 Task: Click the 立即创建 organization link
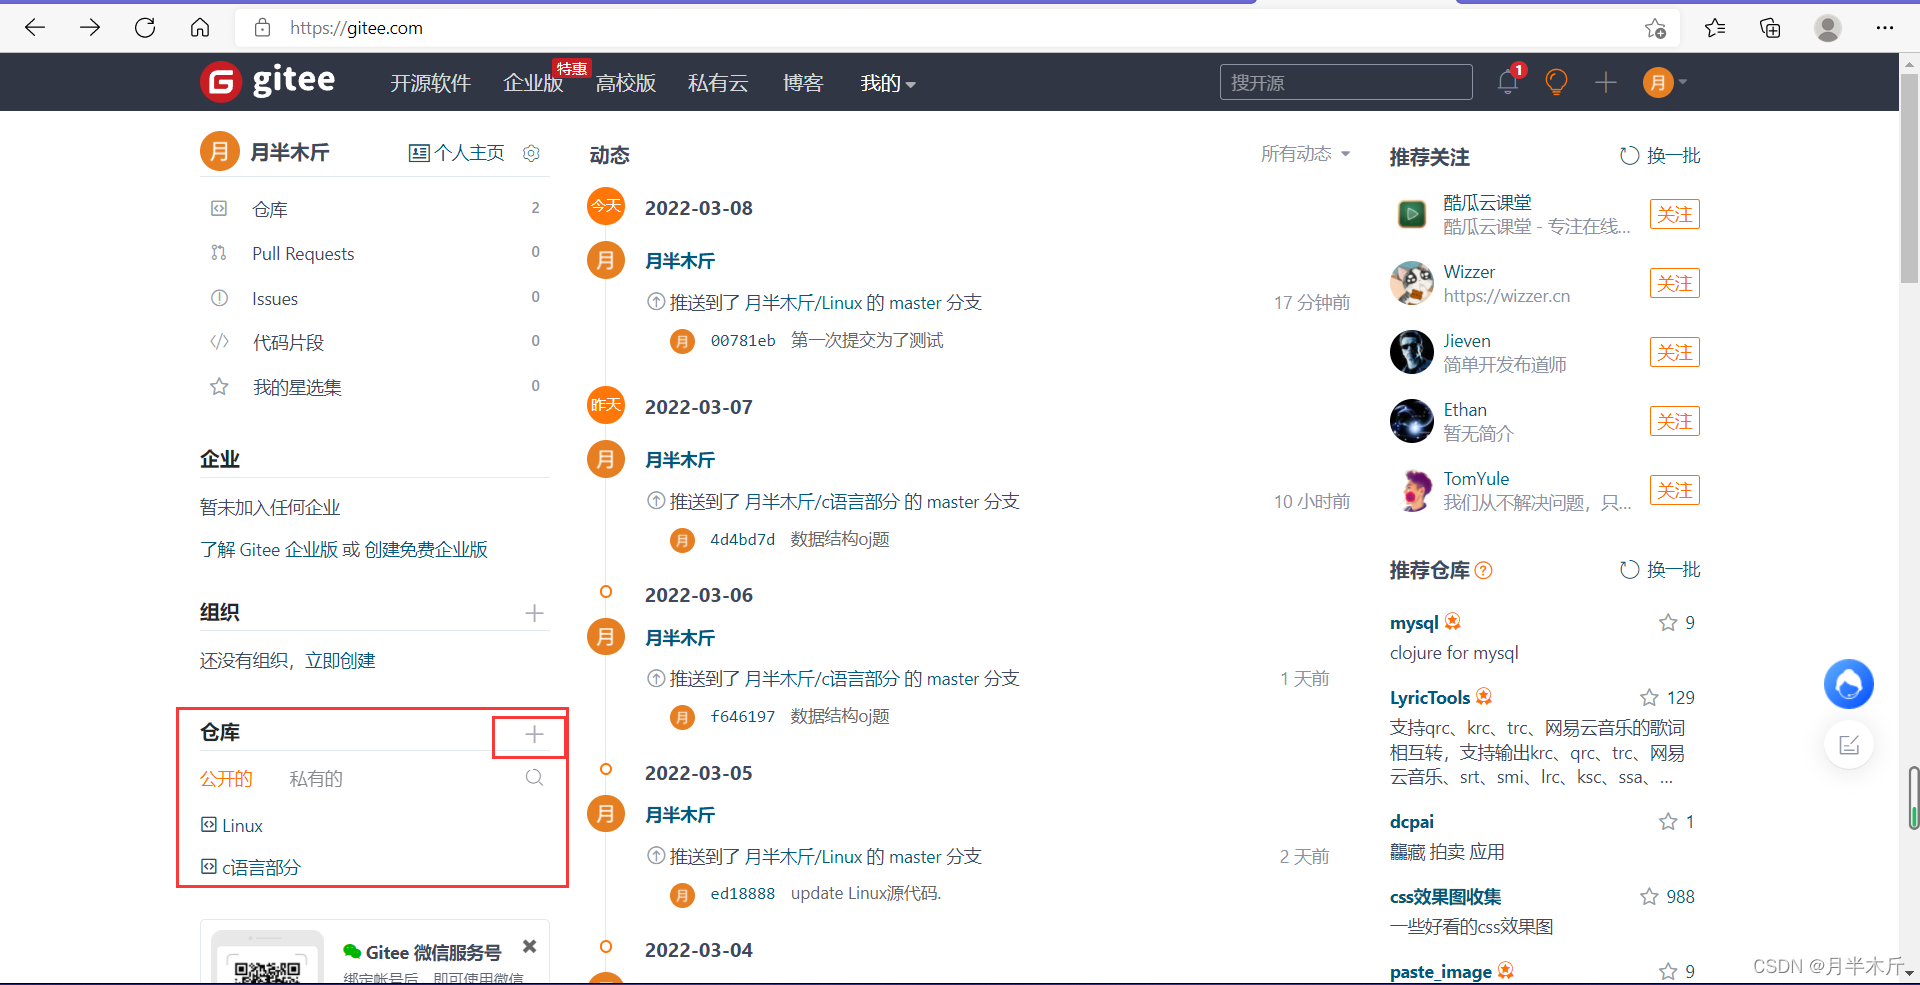340,661
